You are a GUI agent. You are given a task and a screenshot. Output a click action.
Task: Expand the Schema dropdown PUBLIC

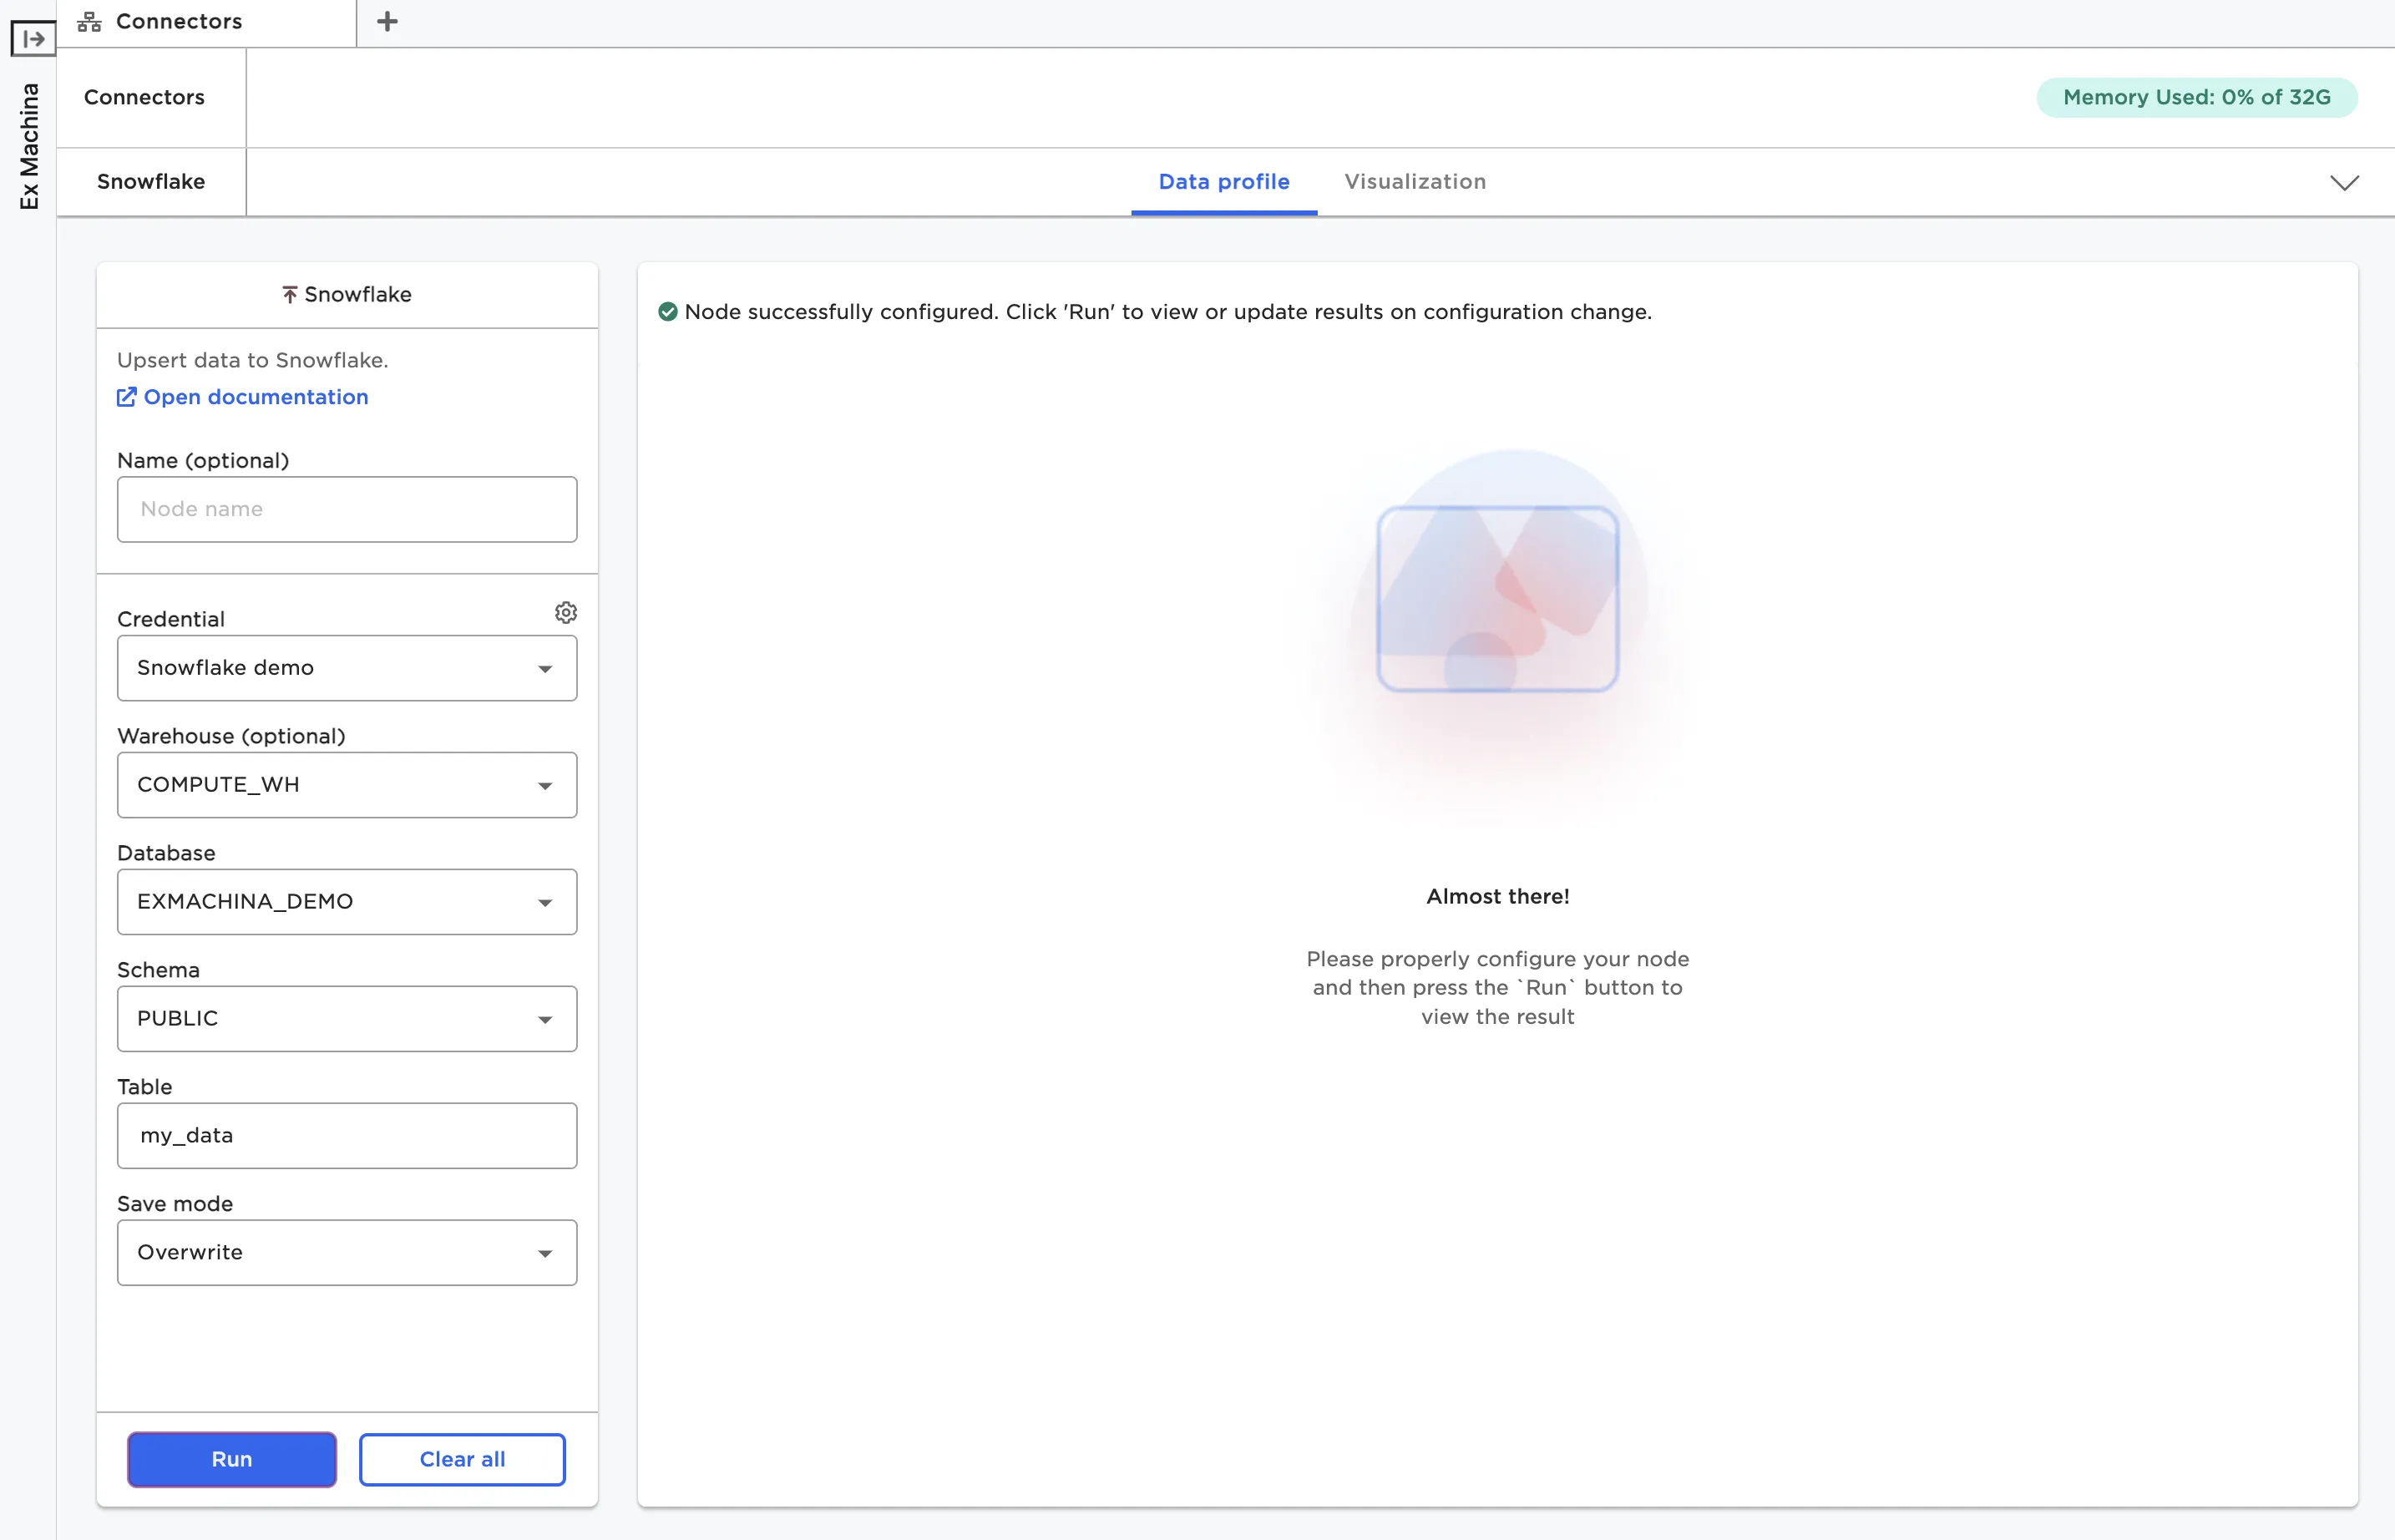pyautogui.click(x=346, y=1019)
